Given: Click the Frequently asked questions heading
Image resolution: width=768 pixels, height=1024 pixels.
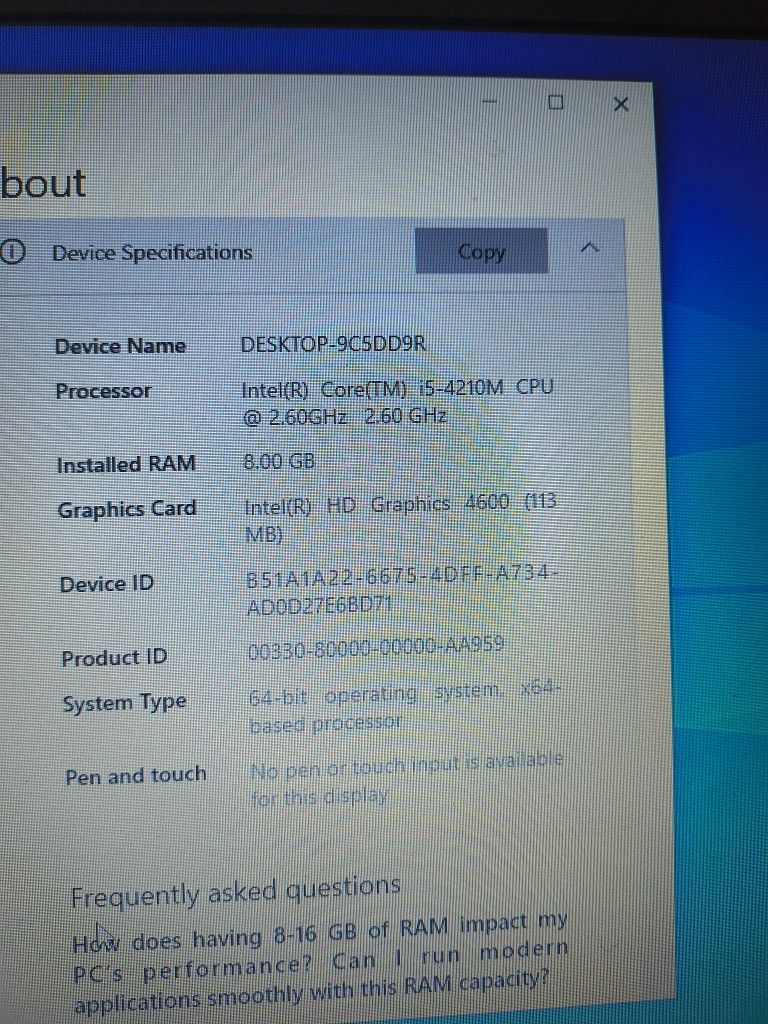Looking at the screenshot, I should [x=235, y=892].
